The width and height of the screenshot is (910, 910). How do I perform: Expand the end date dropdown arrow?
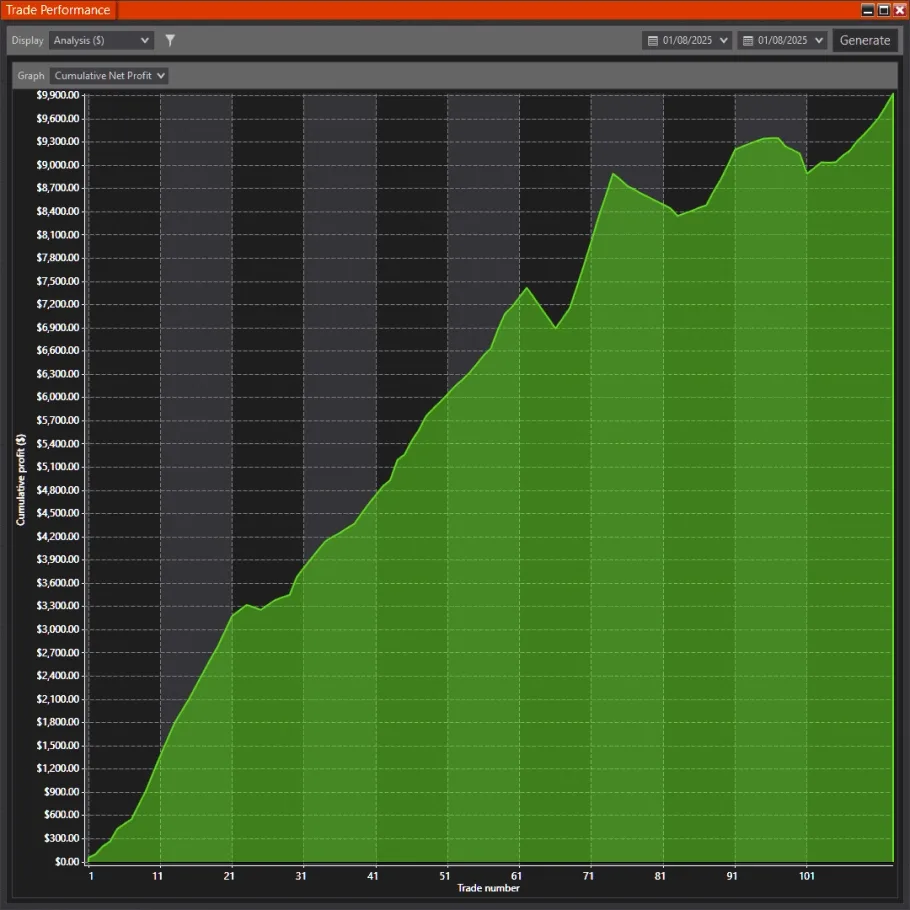click(819, 41)
